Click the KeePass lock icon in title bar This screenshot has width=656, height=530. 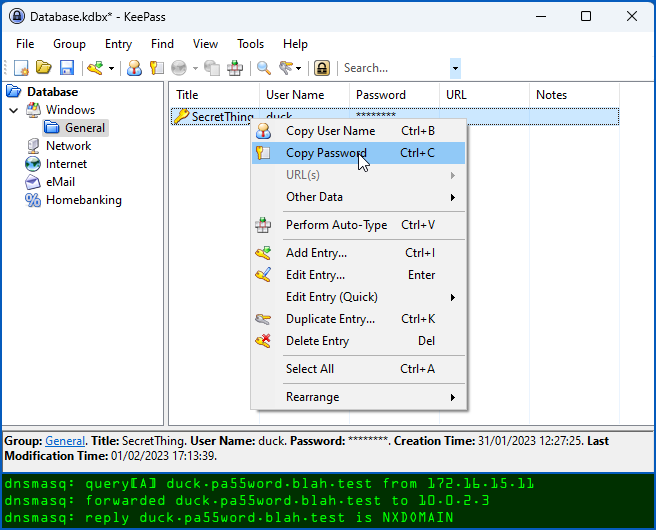[x=17, y=16]
